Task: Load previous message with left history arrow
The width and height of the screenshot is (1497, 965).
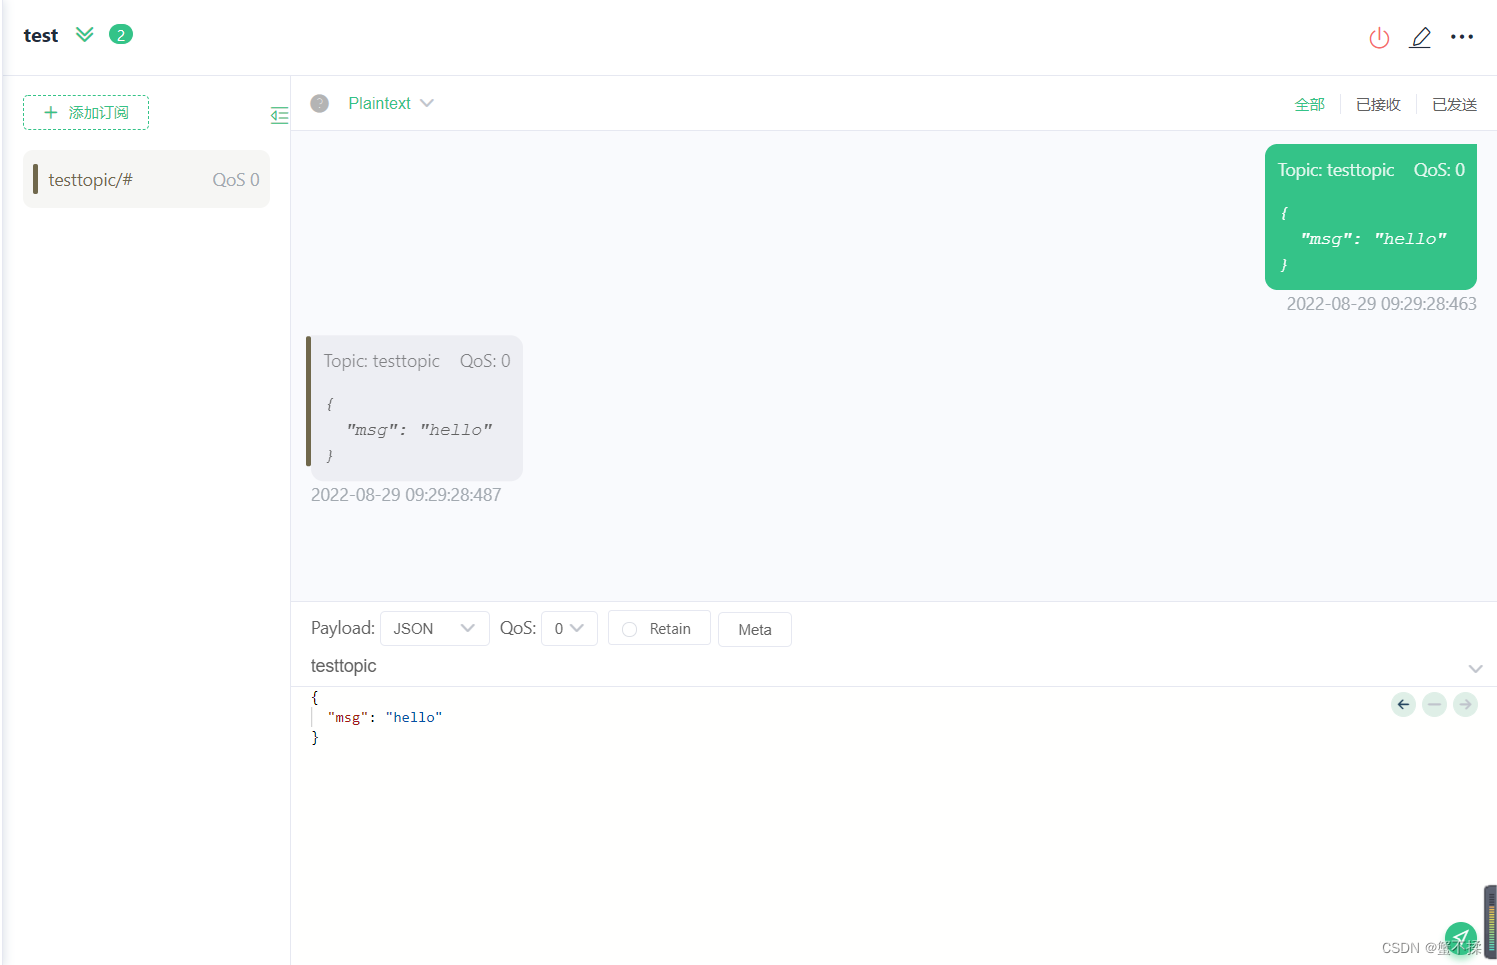Action: tap(1403, 704)
